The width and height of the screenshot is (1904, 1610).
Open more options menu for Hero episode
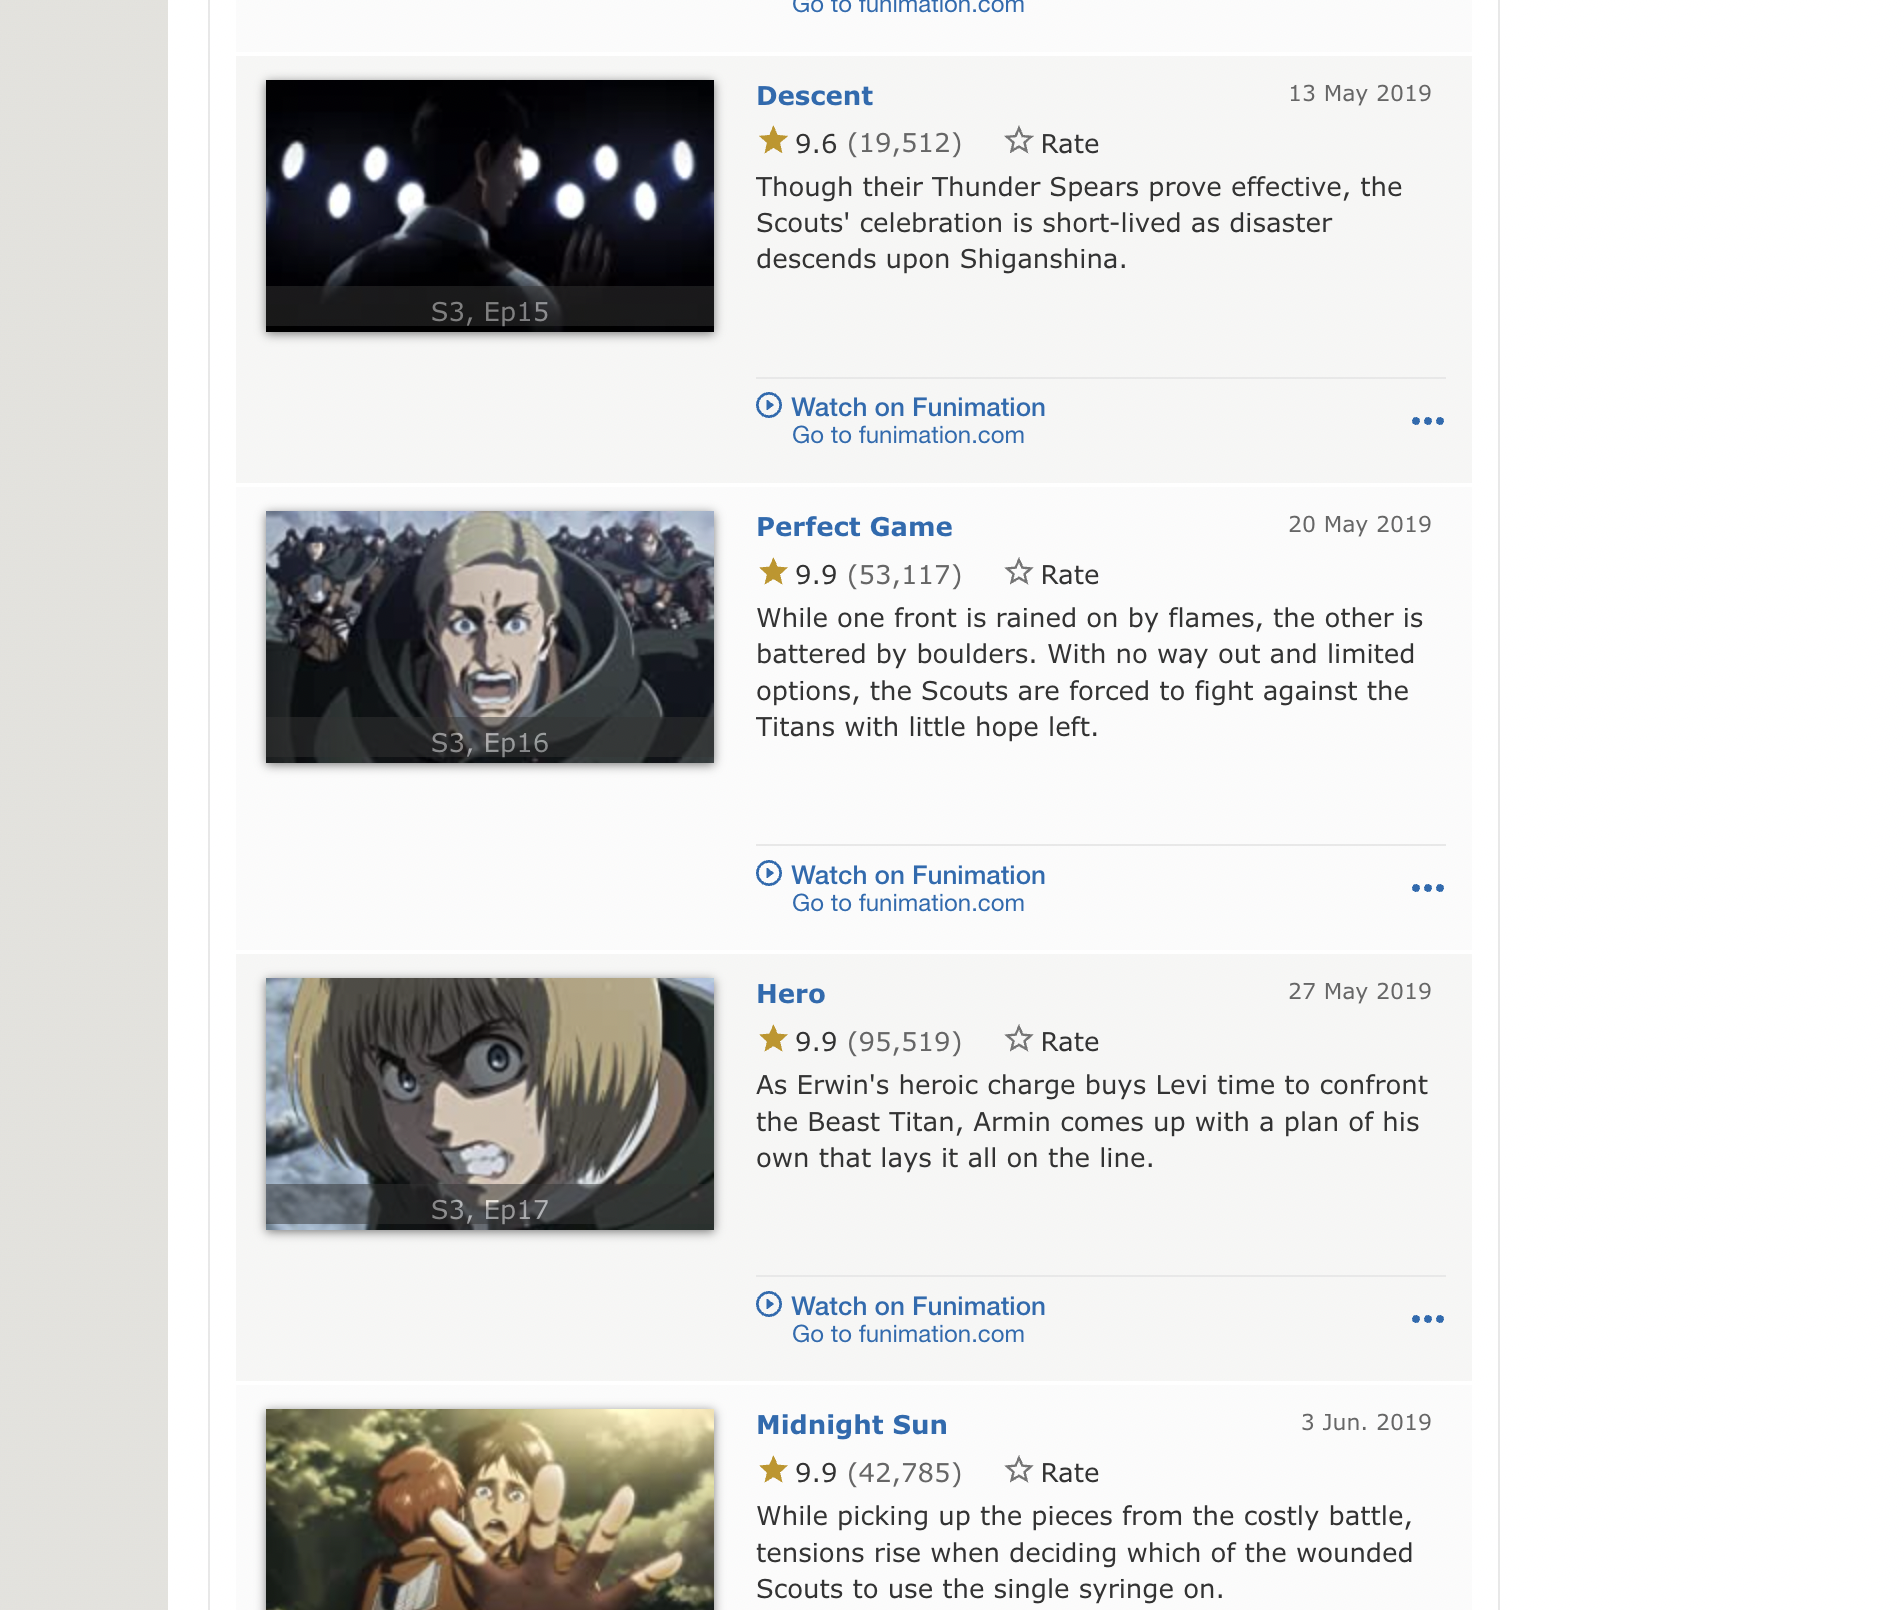(1427, 1319)
